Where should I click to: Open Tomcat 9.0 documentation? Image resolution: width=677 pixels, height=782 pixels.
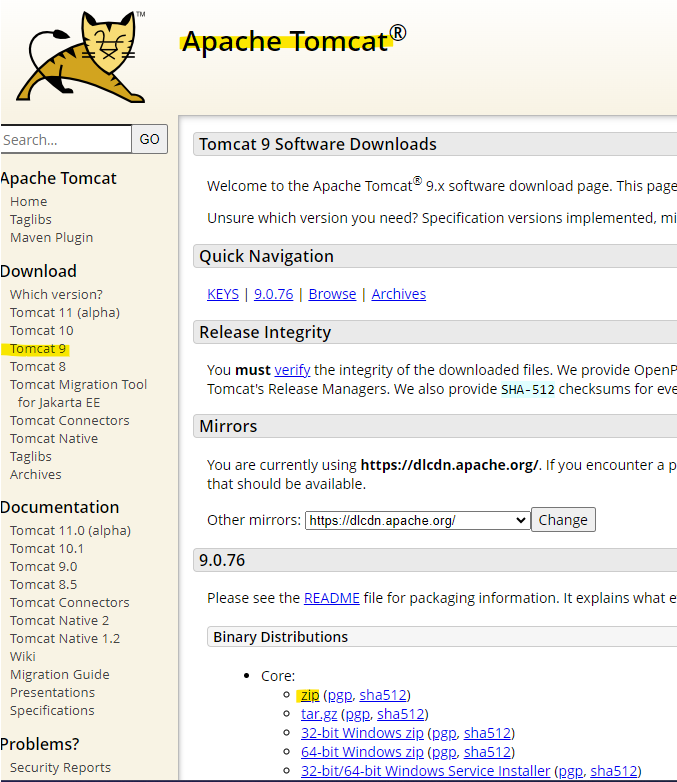(43, 567)
